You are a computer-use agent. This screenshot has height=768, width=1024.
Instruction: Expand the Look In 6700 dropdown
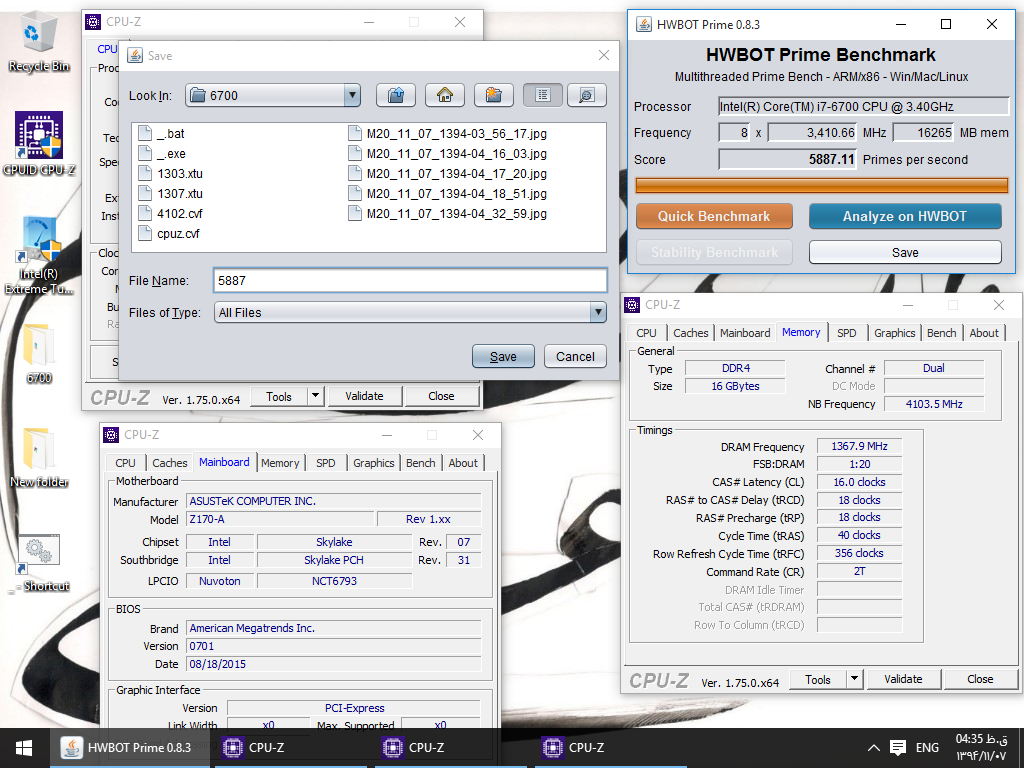pos(352,95)
